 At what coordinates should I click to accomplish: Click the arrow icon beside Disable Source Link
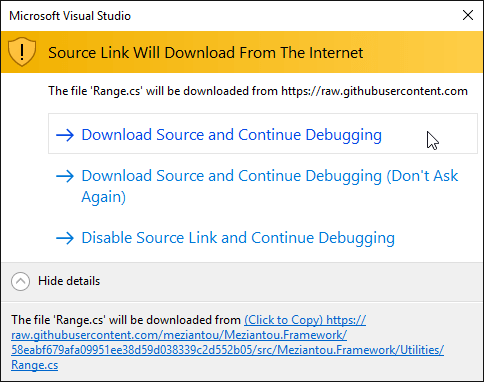point(65,238)
